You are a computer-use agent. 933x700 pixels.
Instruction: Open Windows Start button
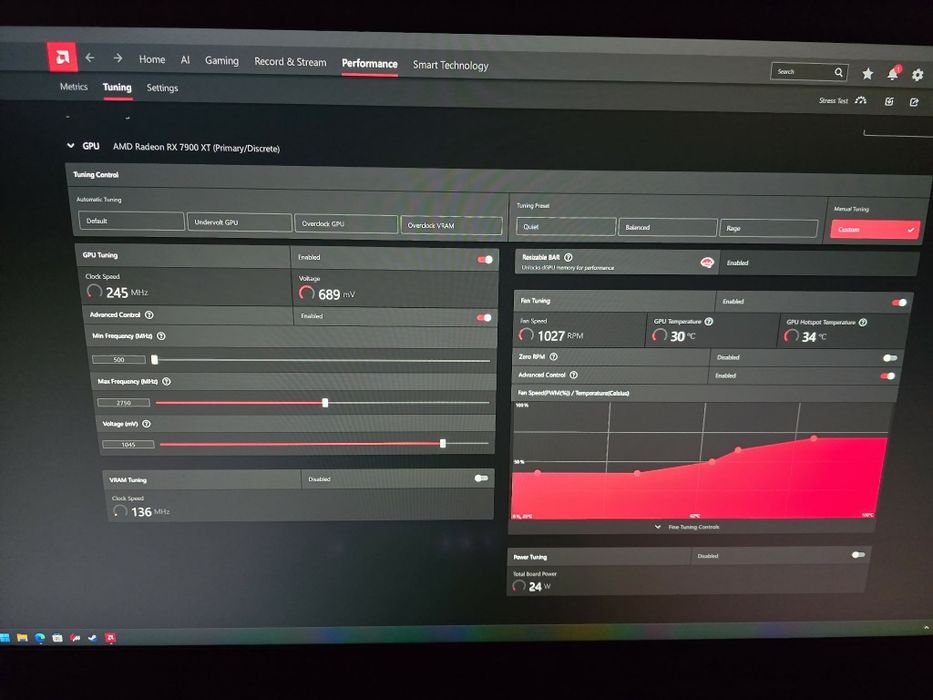pos(5,638)
